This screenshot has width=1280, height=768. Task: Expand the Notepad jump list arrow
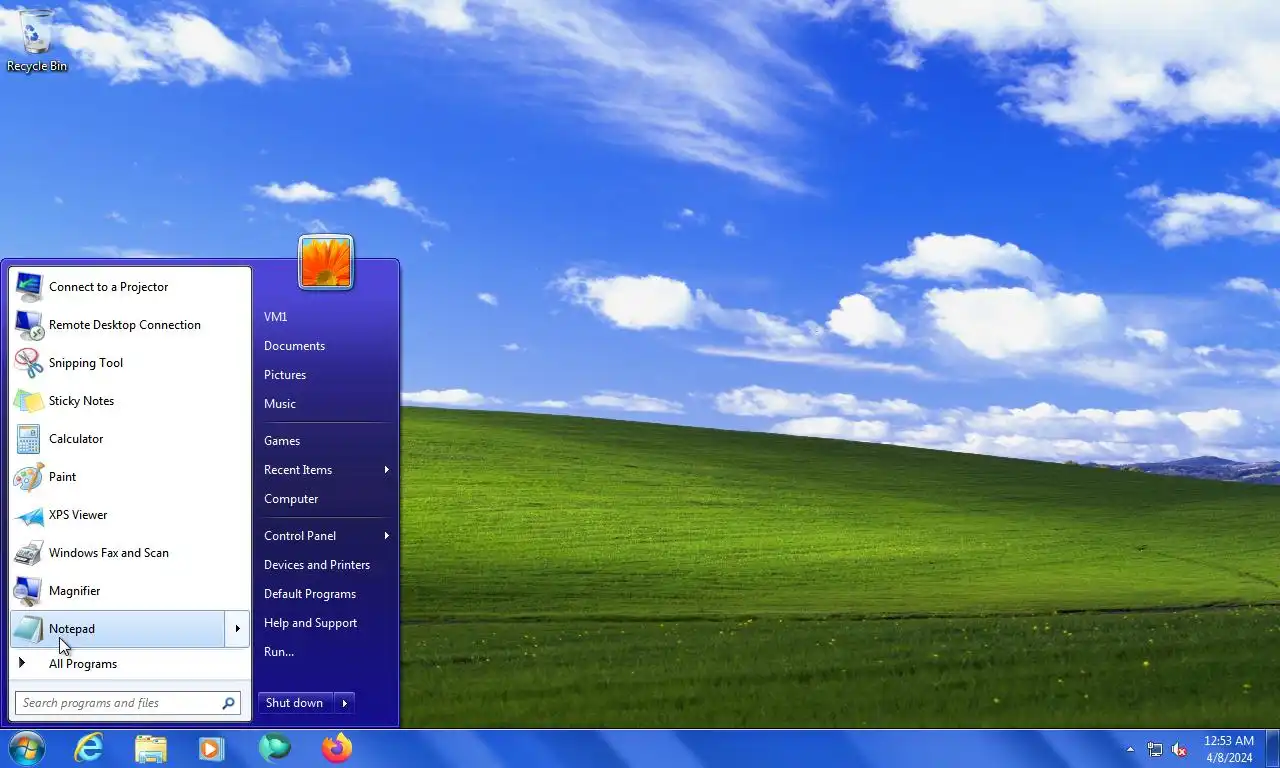237,629
